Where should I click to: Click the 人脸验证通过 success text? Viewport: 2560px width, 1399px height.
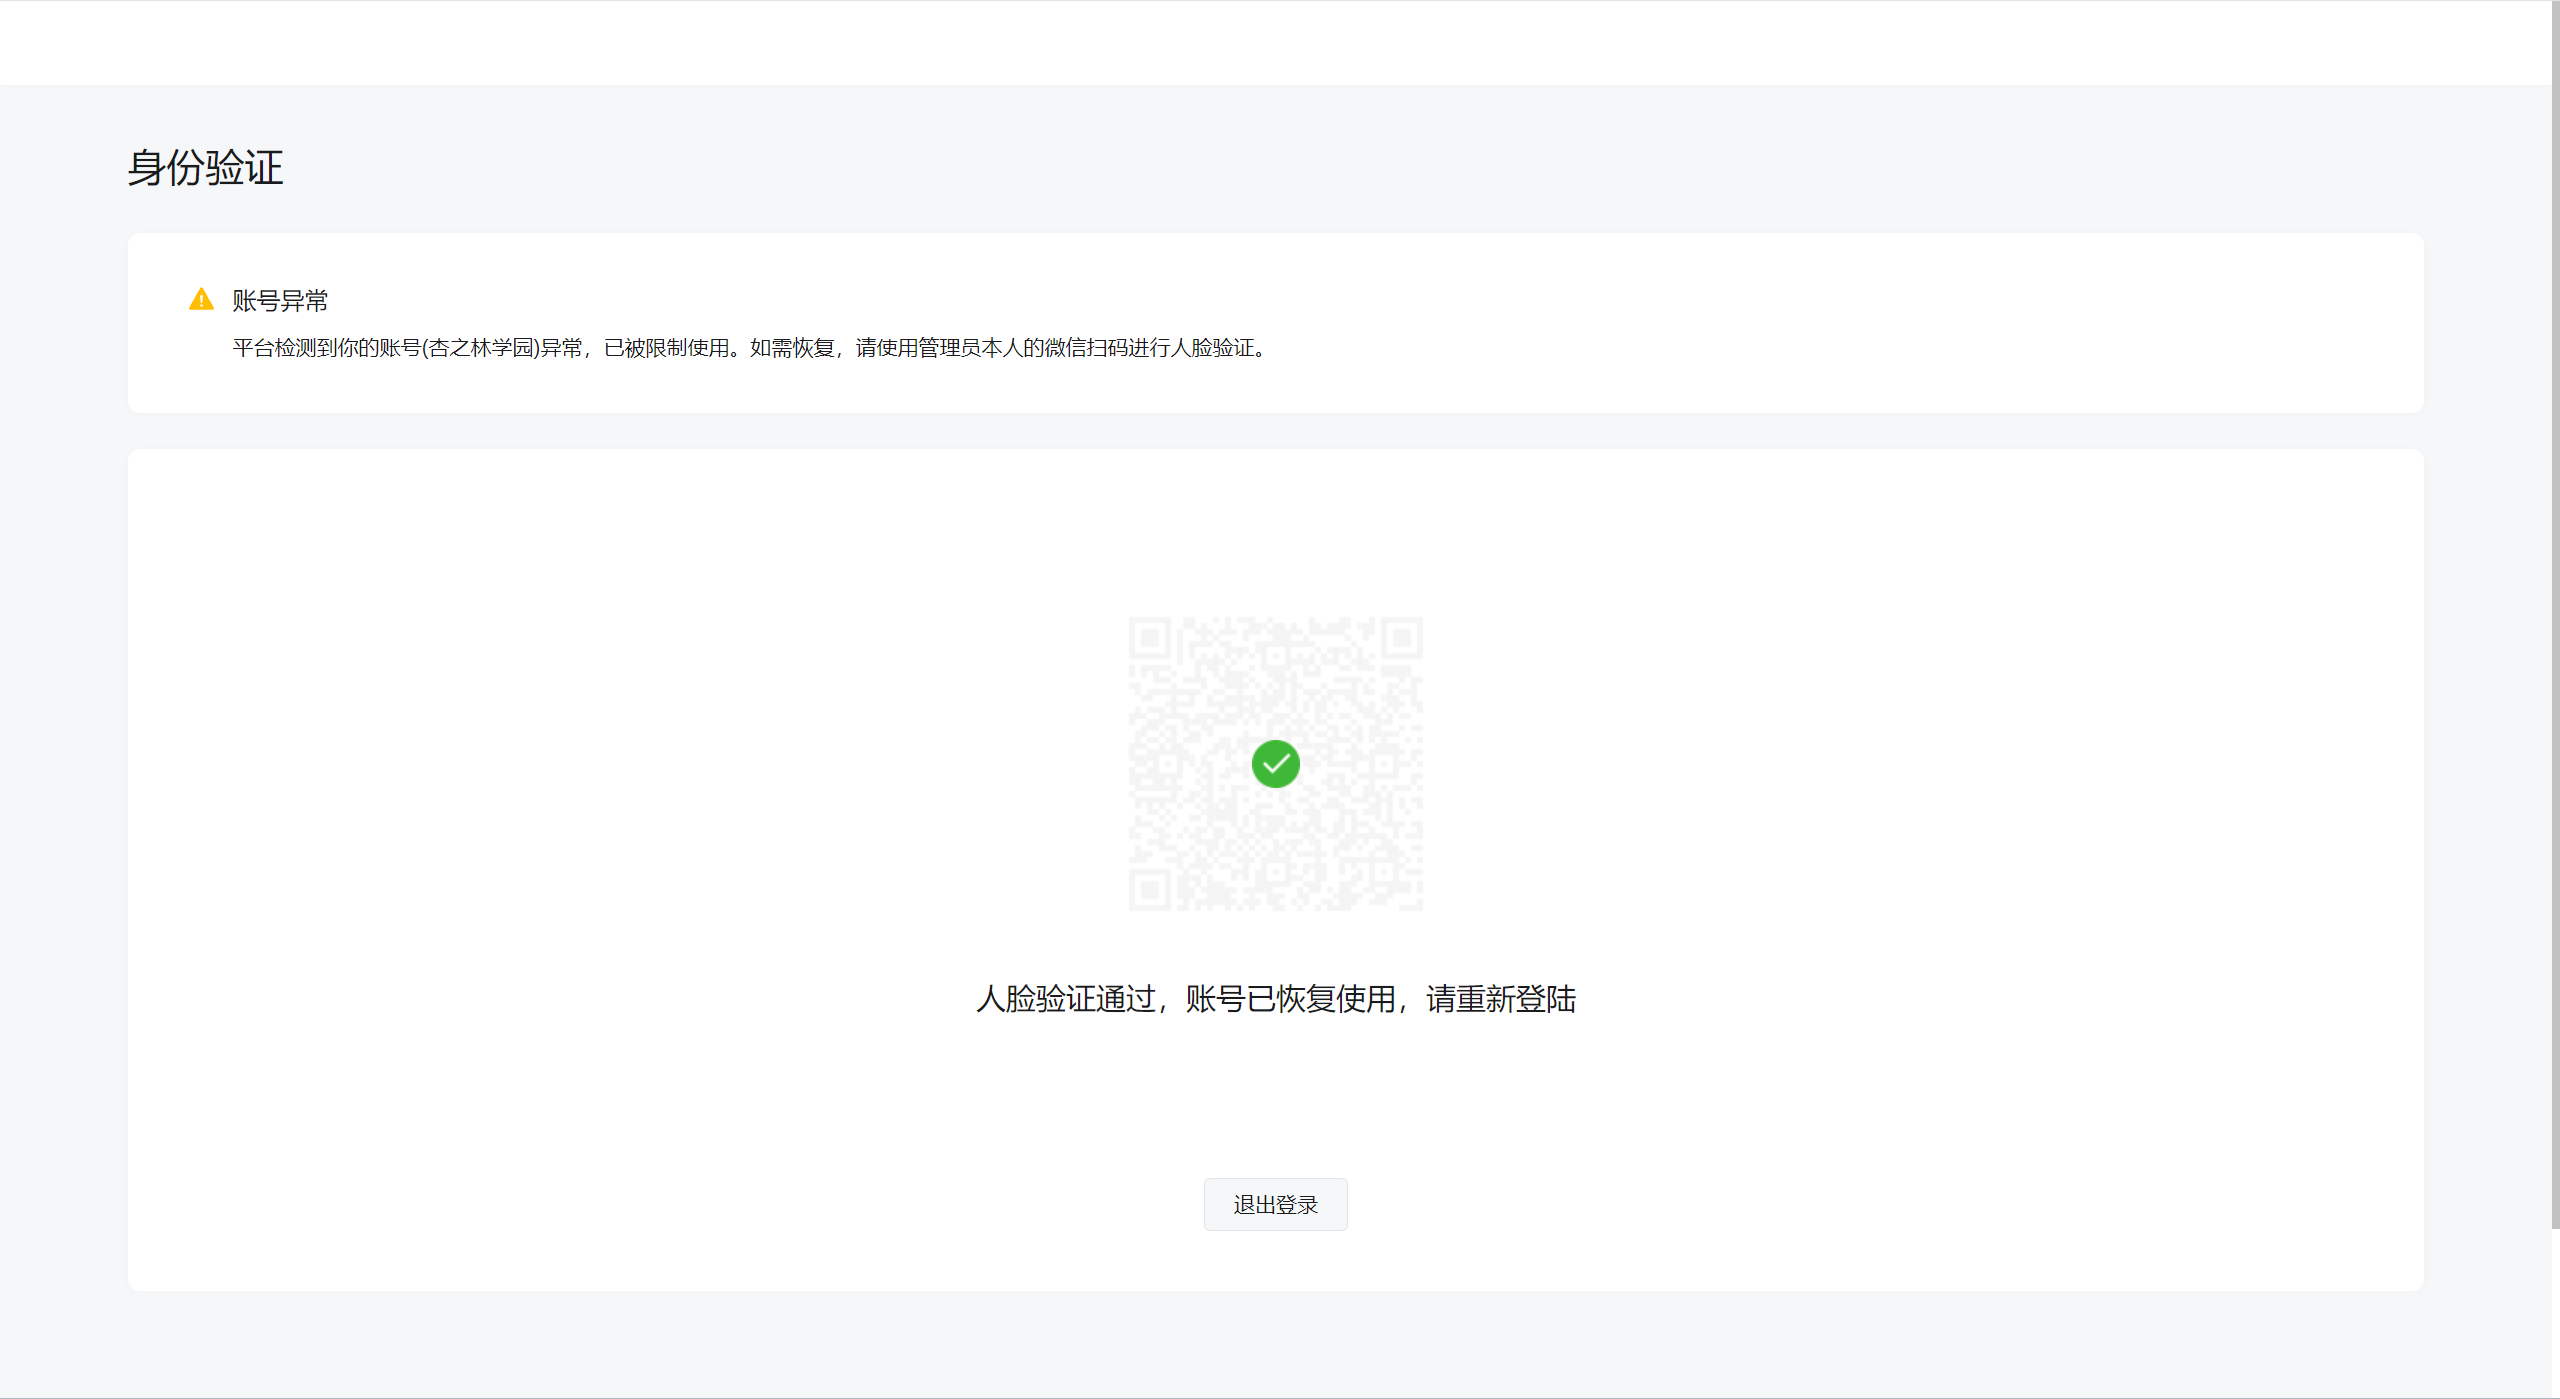1065,999
